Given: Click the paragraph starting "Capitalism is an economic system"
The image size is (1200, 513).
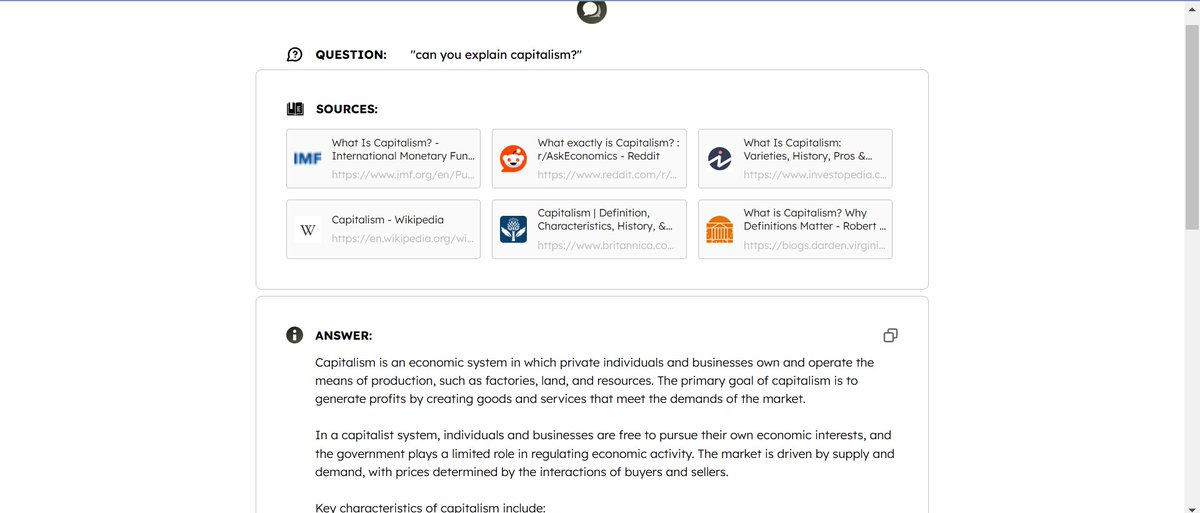Looking at the screenshot, I should click(595, 380).
